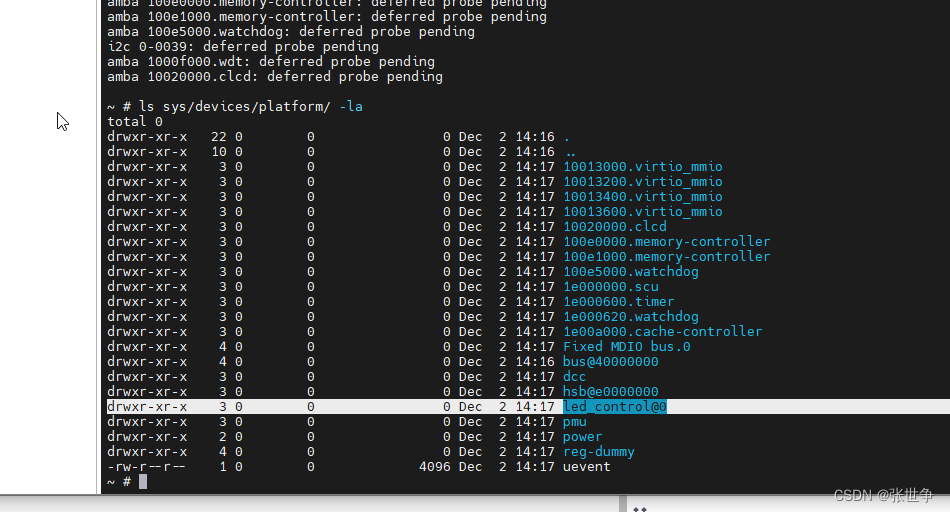Click the dcc directory name
950x512 pixels.
[574, 377]
